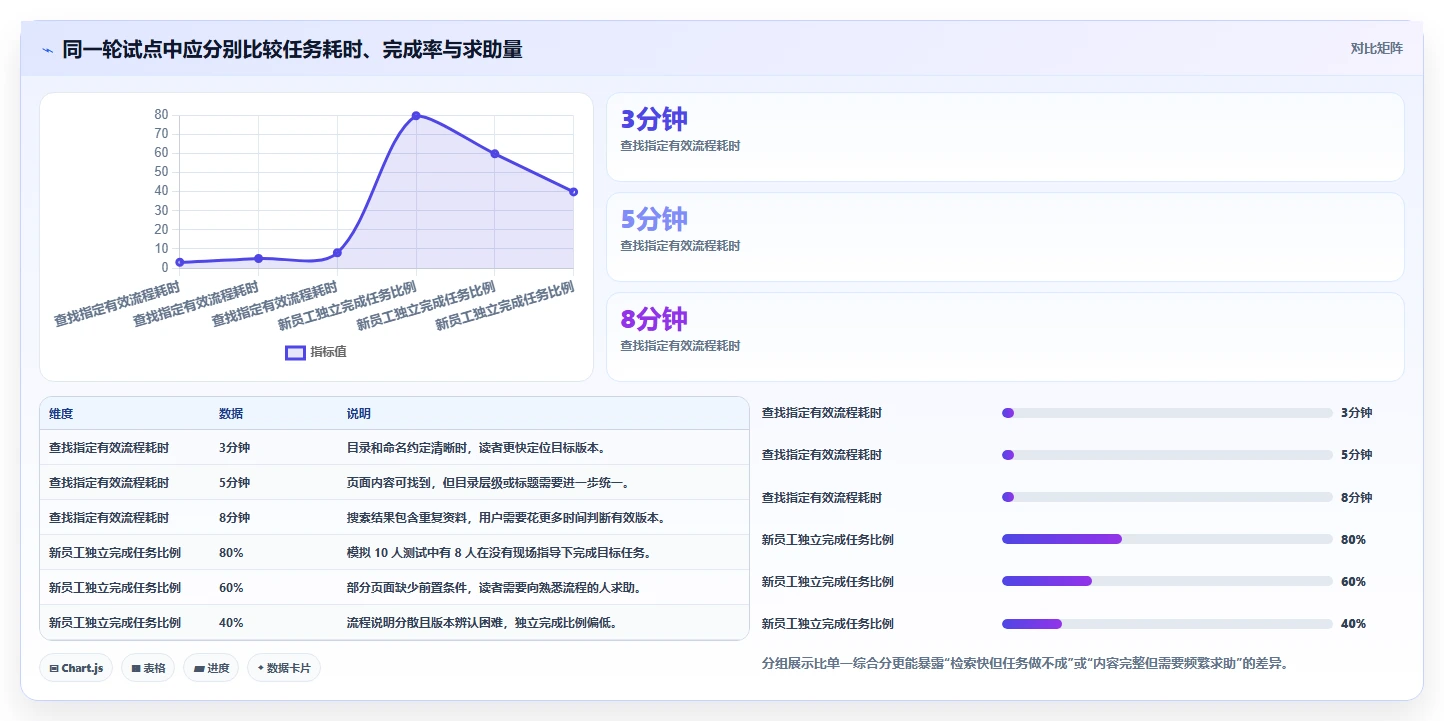Screen dimensions: 1444x721
Task: Click description starting "搜索结果包含重复资料"
Action: pos(507,518)
